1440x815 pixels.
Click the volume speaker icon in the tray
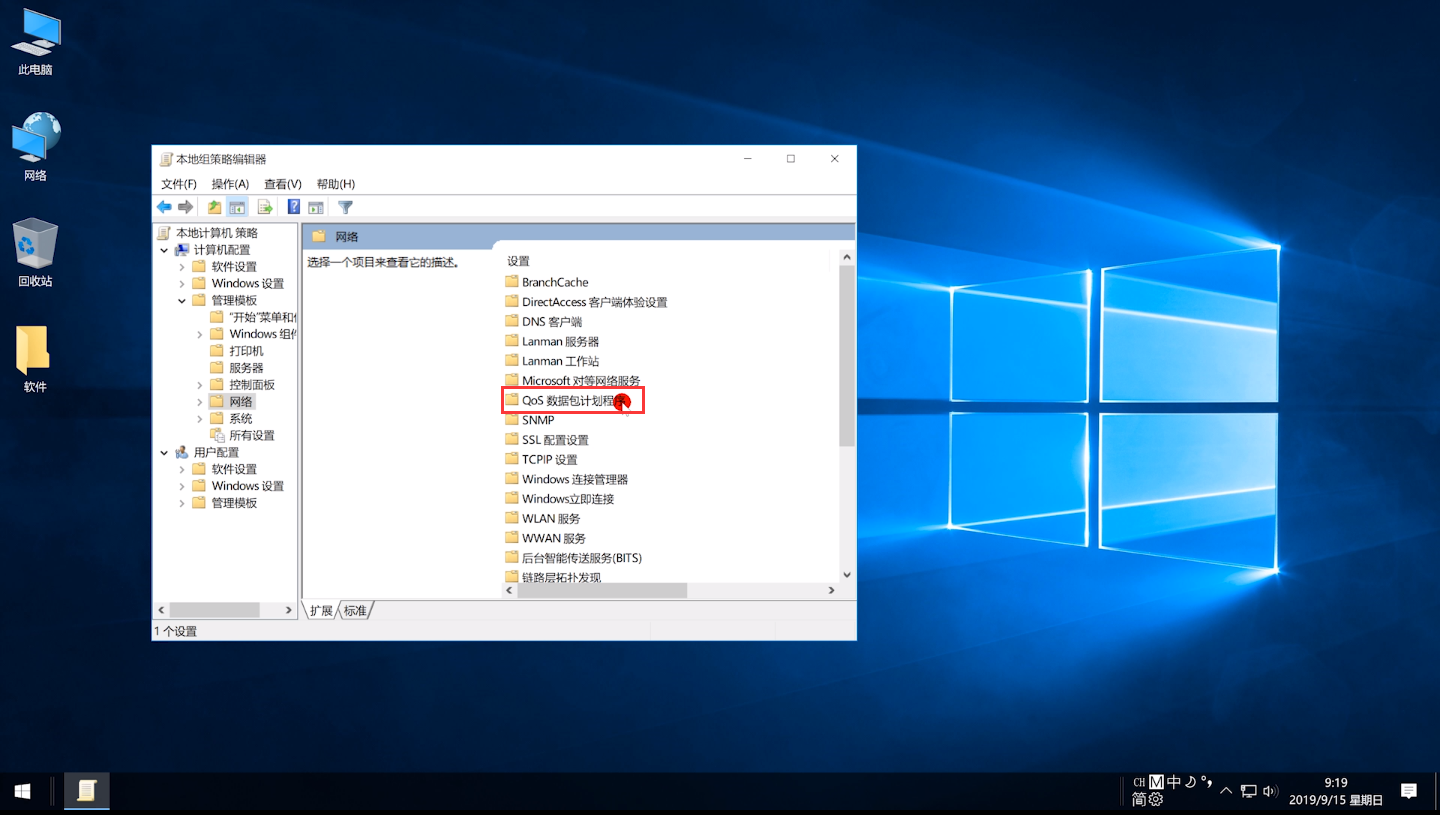coord(1270,791)
